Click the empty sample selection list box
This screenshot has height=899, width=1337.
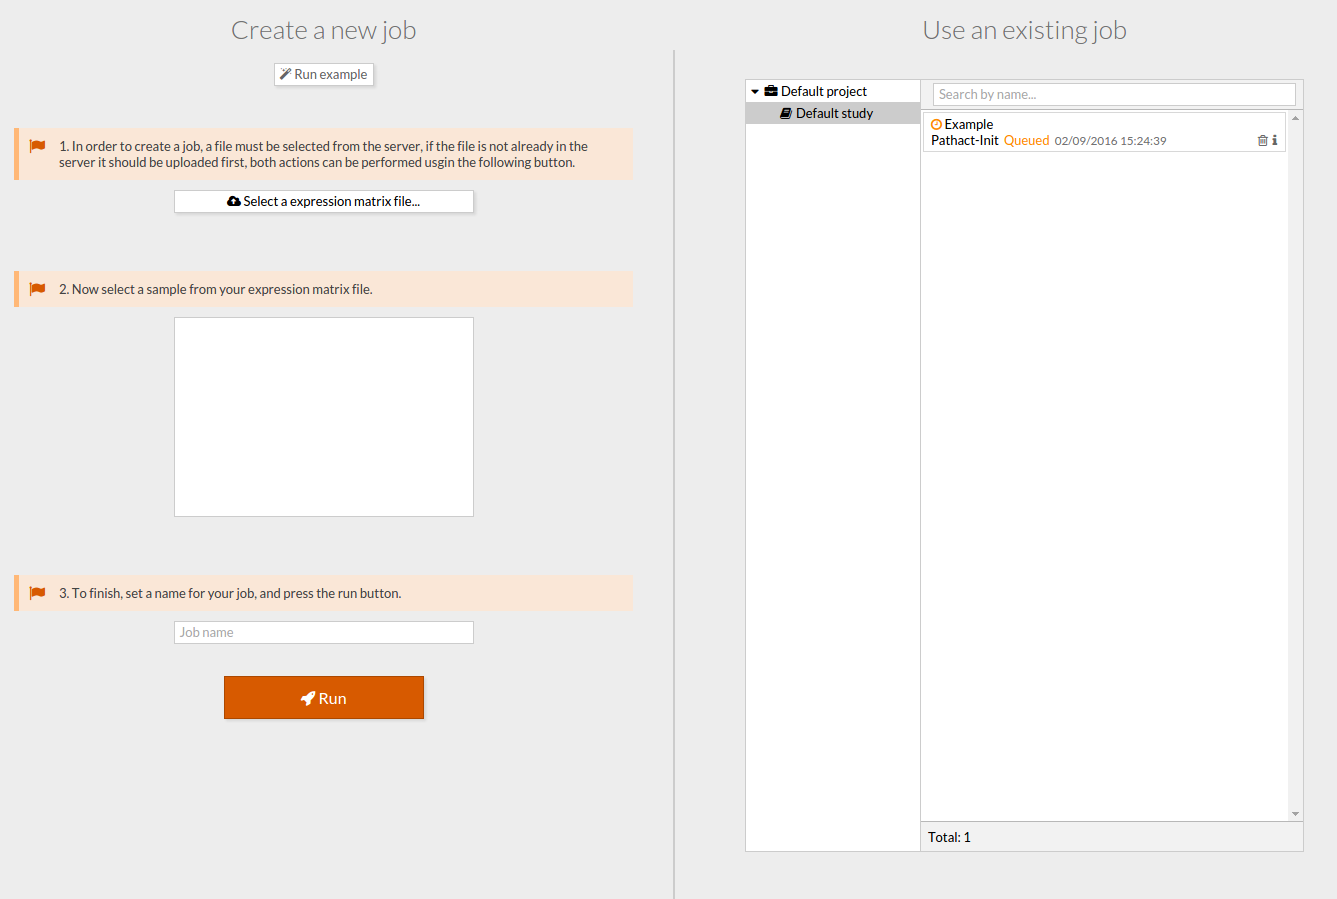(x=324, y=417)
